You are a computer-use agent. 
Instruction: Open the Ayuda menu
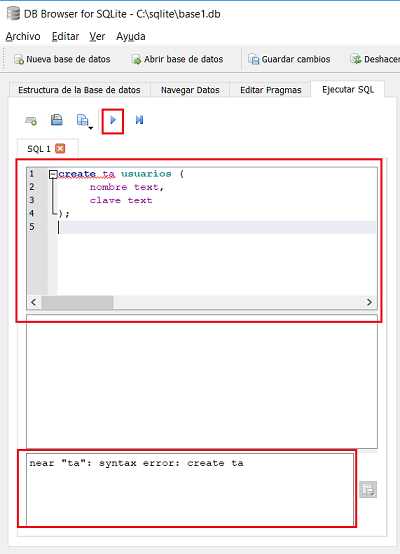131,36
